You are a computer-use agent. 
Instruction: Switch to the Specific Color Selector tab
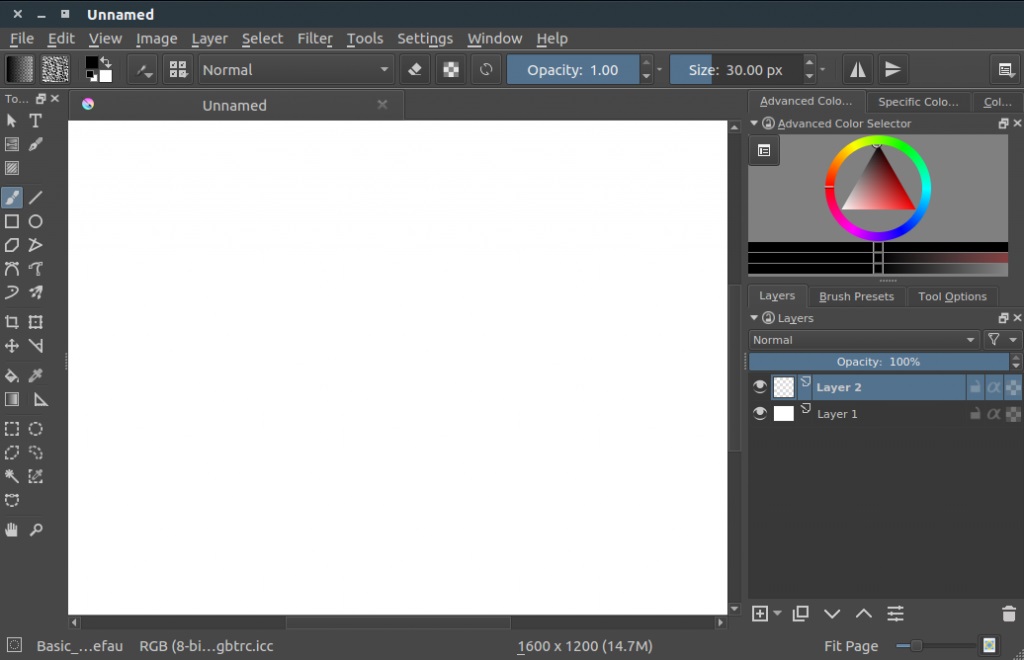click(x=918, y=102)
